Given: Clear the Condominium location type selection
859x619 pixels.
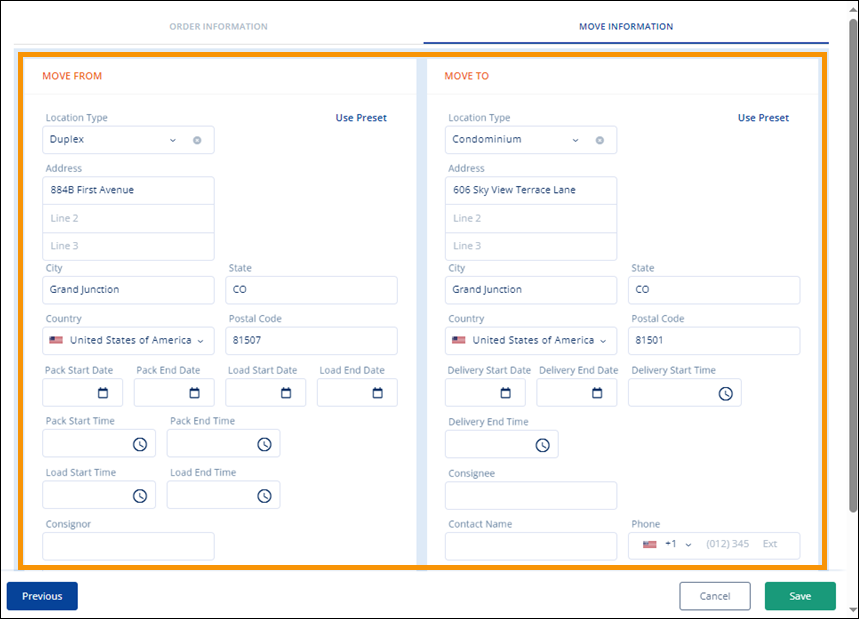Looking at the screenshot, I should [599, 140].
